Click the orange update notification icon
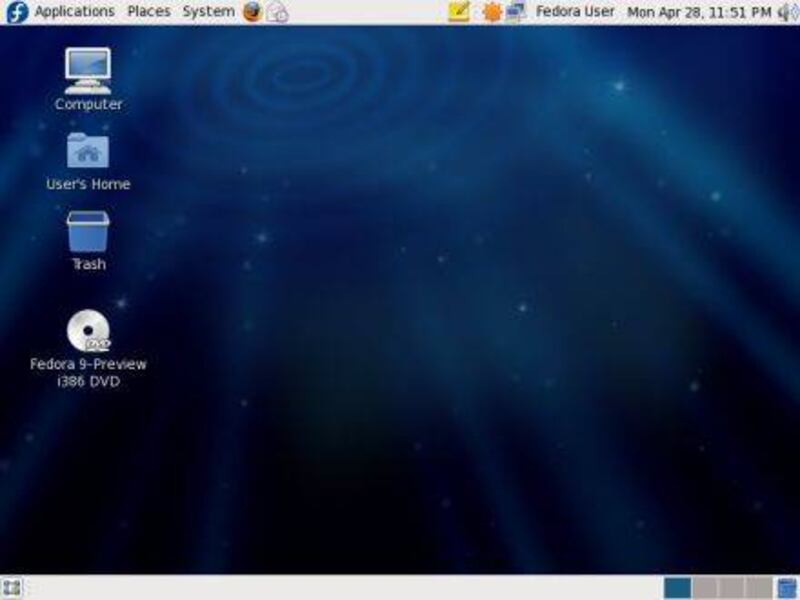The image size is (800, 600). tap(491, 12)
